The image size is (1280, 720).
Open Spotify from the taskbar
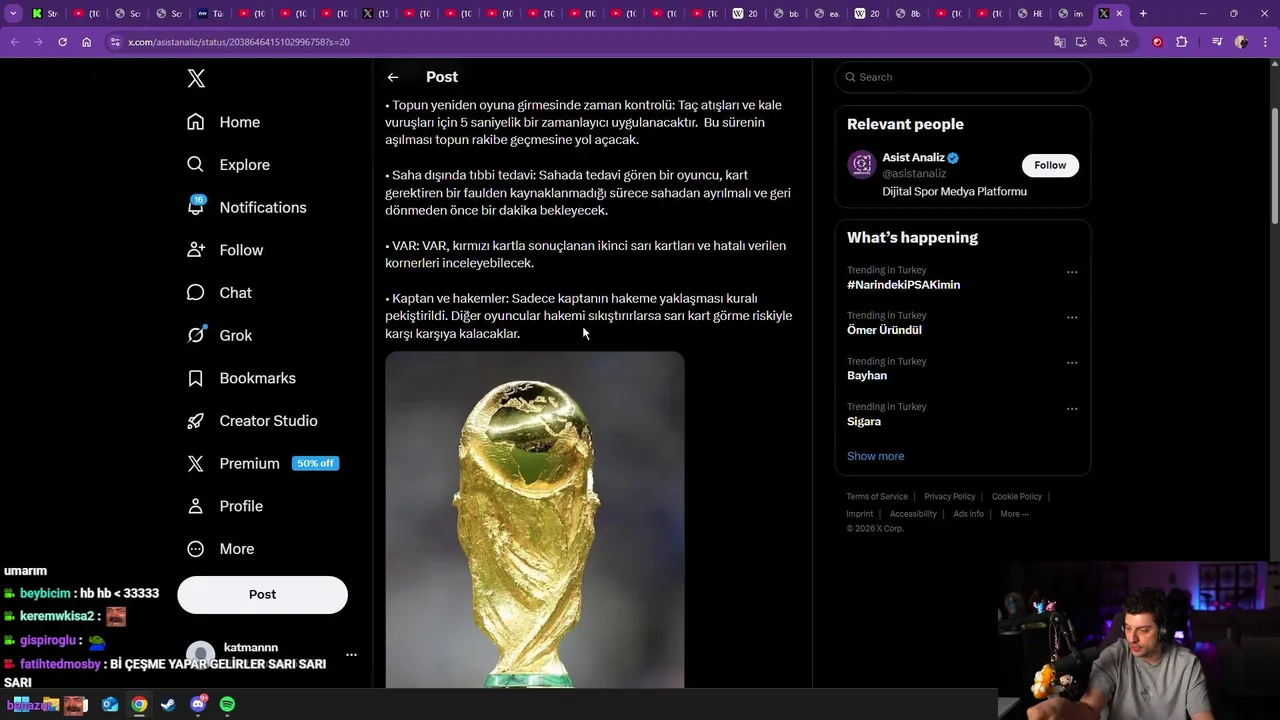click(x=227, y=705)
